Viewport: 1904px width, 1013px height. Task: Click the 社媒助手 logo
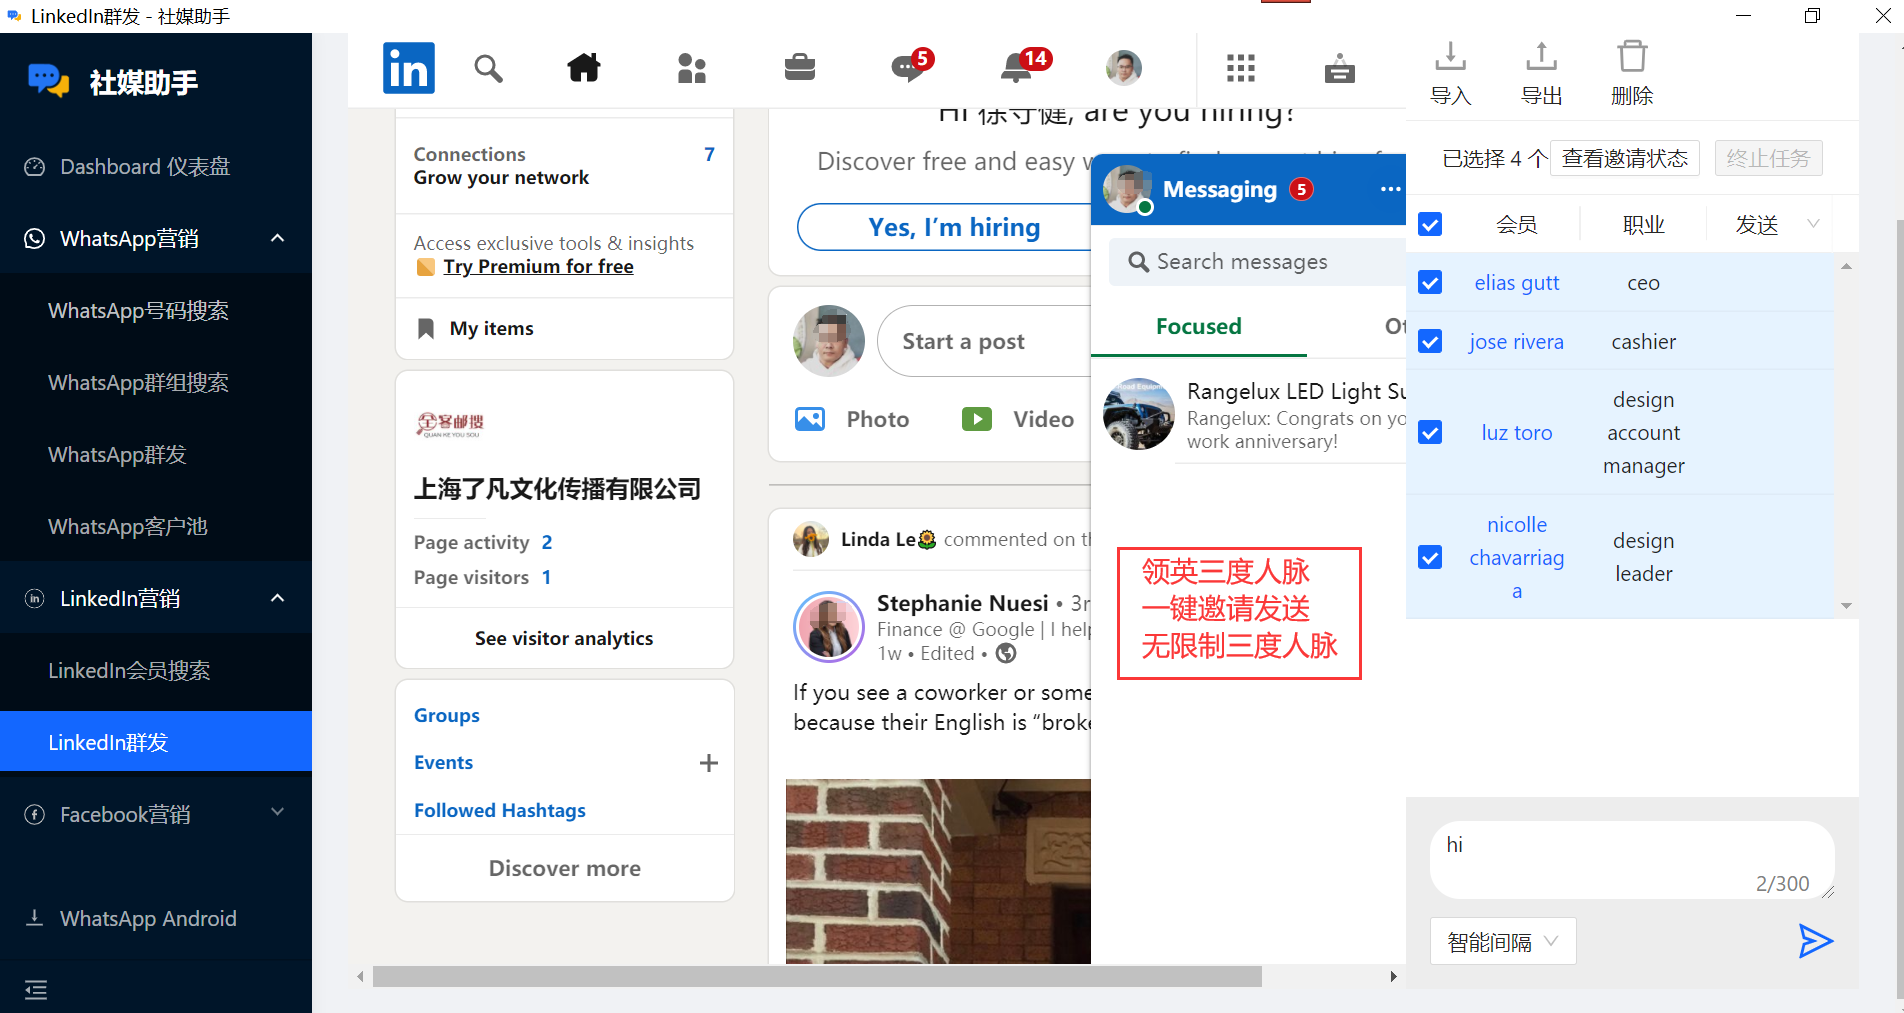48,80
